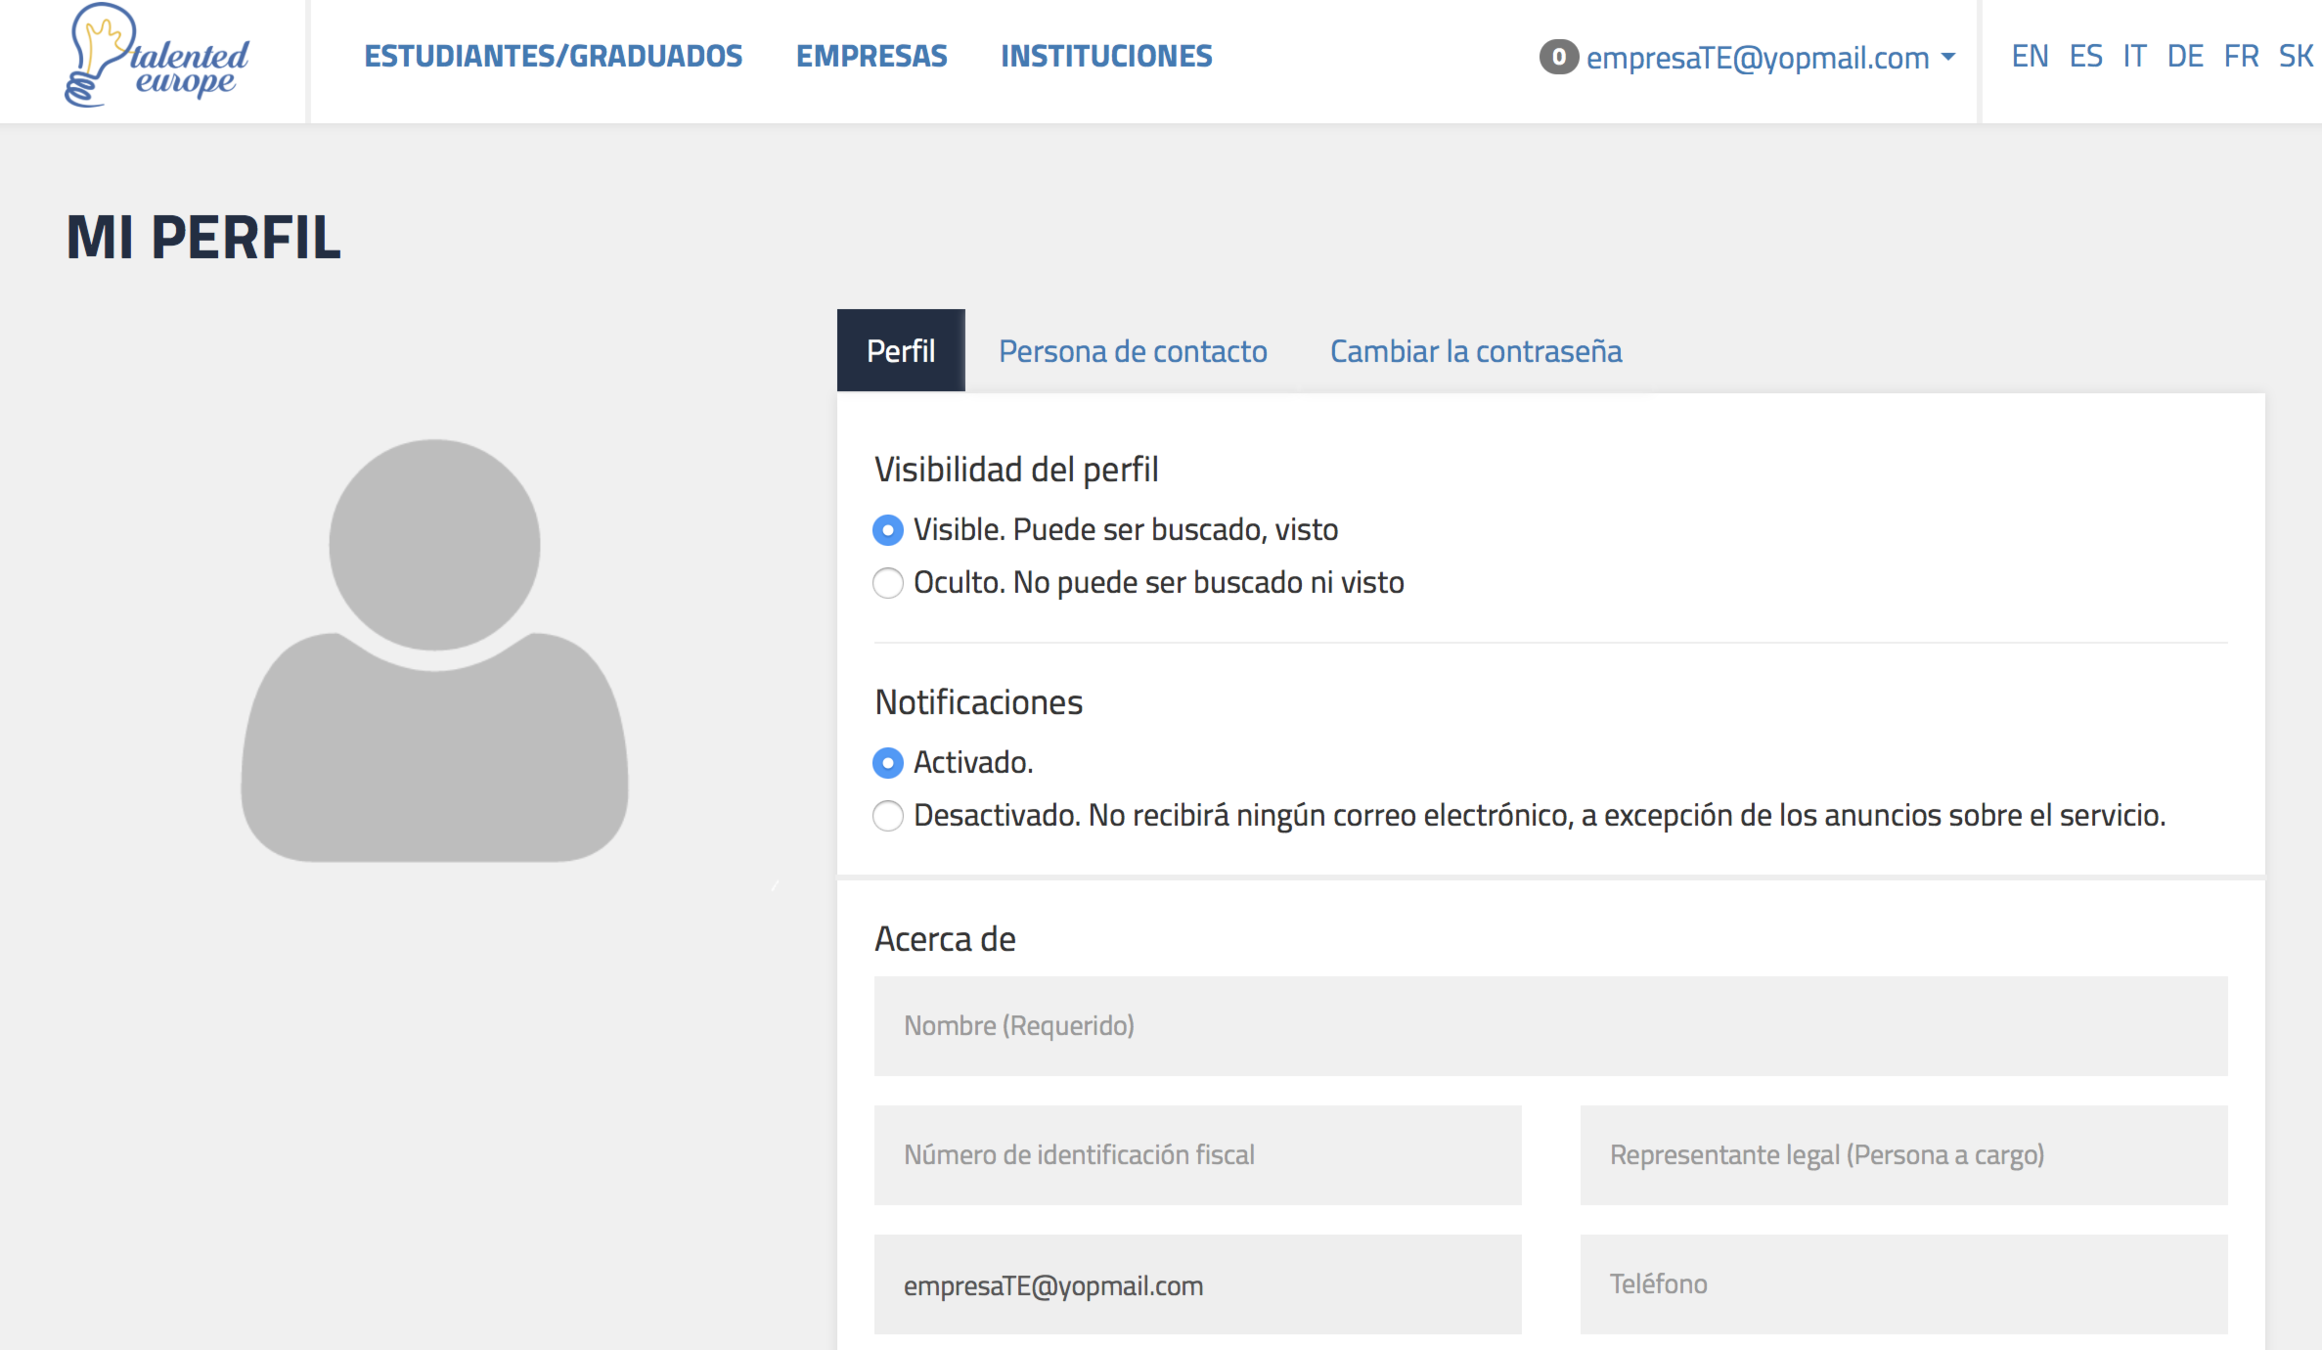
Task: Switch to the Persona de contacto tab
Action: tap(1132, 351)
